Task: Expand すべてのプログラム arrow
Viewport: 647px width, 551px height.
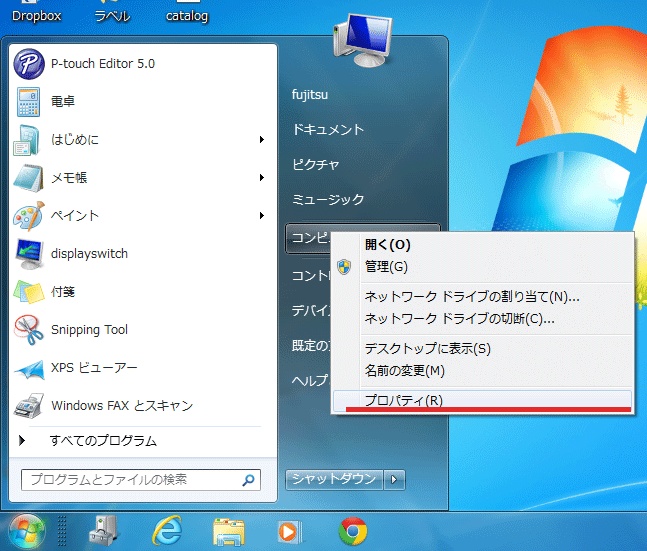Action: pos(22,440)
